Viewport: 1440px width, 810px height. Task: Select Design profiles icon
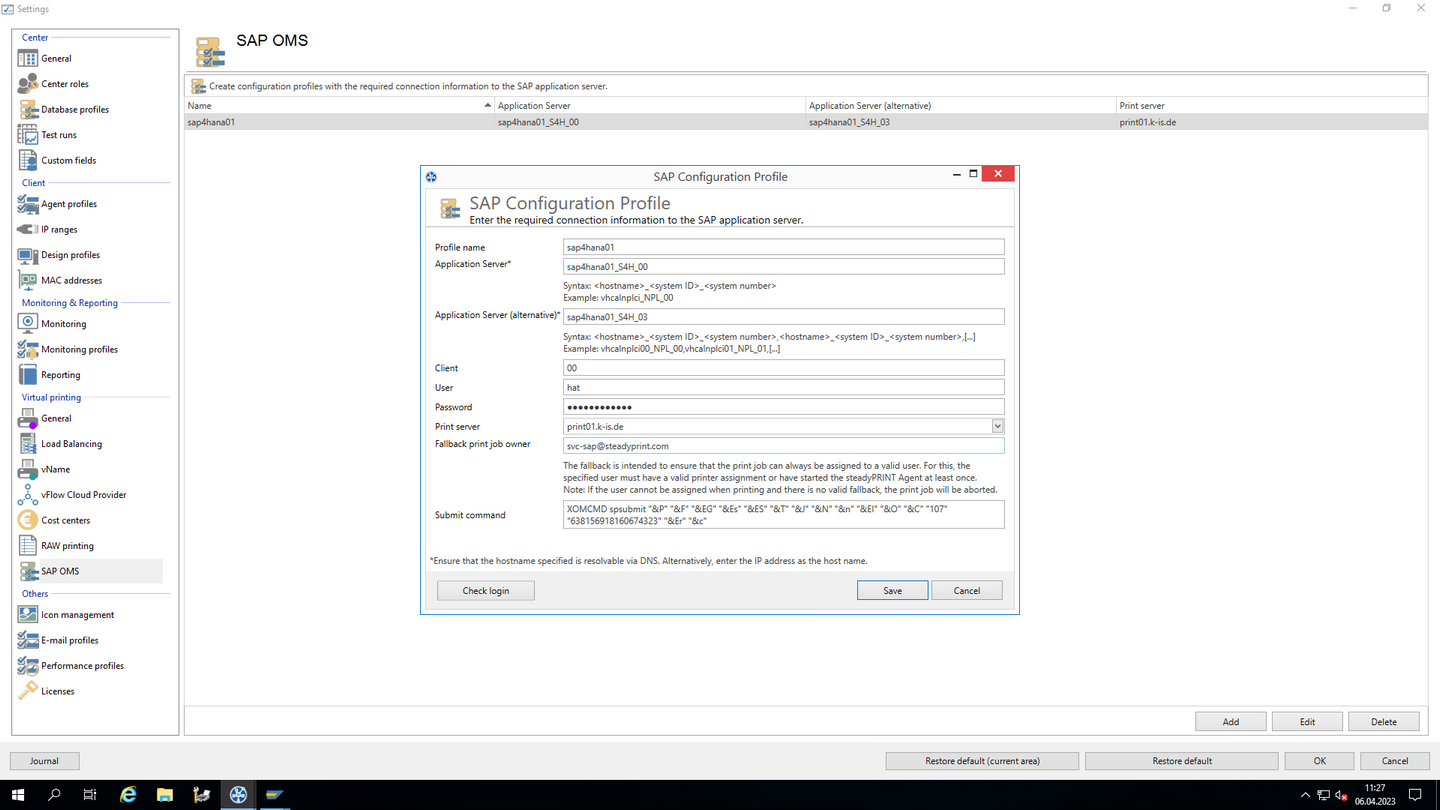click(28, 255)
